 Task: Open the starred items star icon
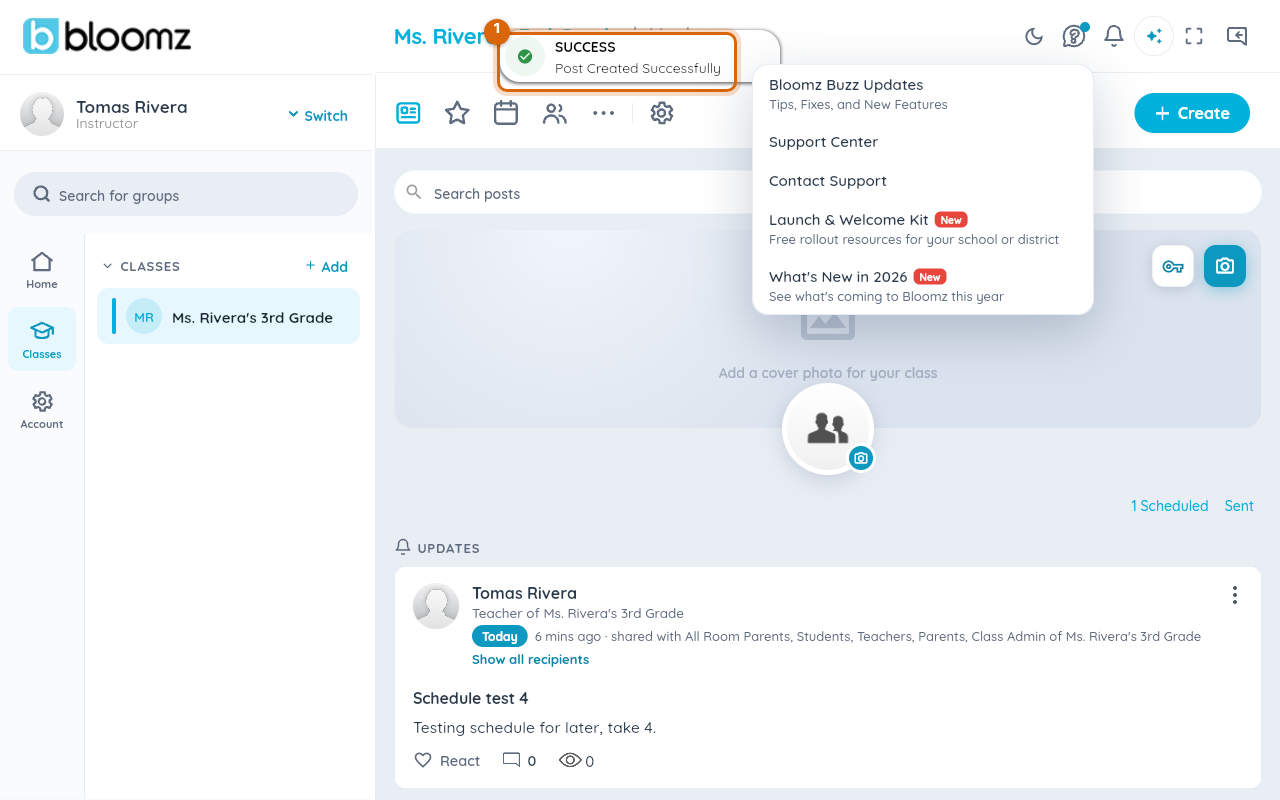457,113
